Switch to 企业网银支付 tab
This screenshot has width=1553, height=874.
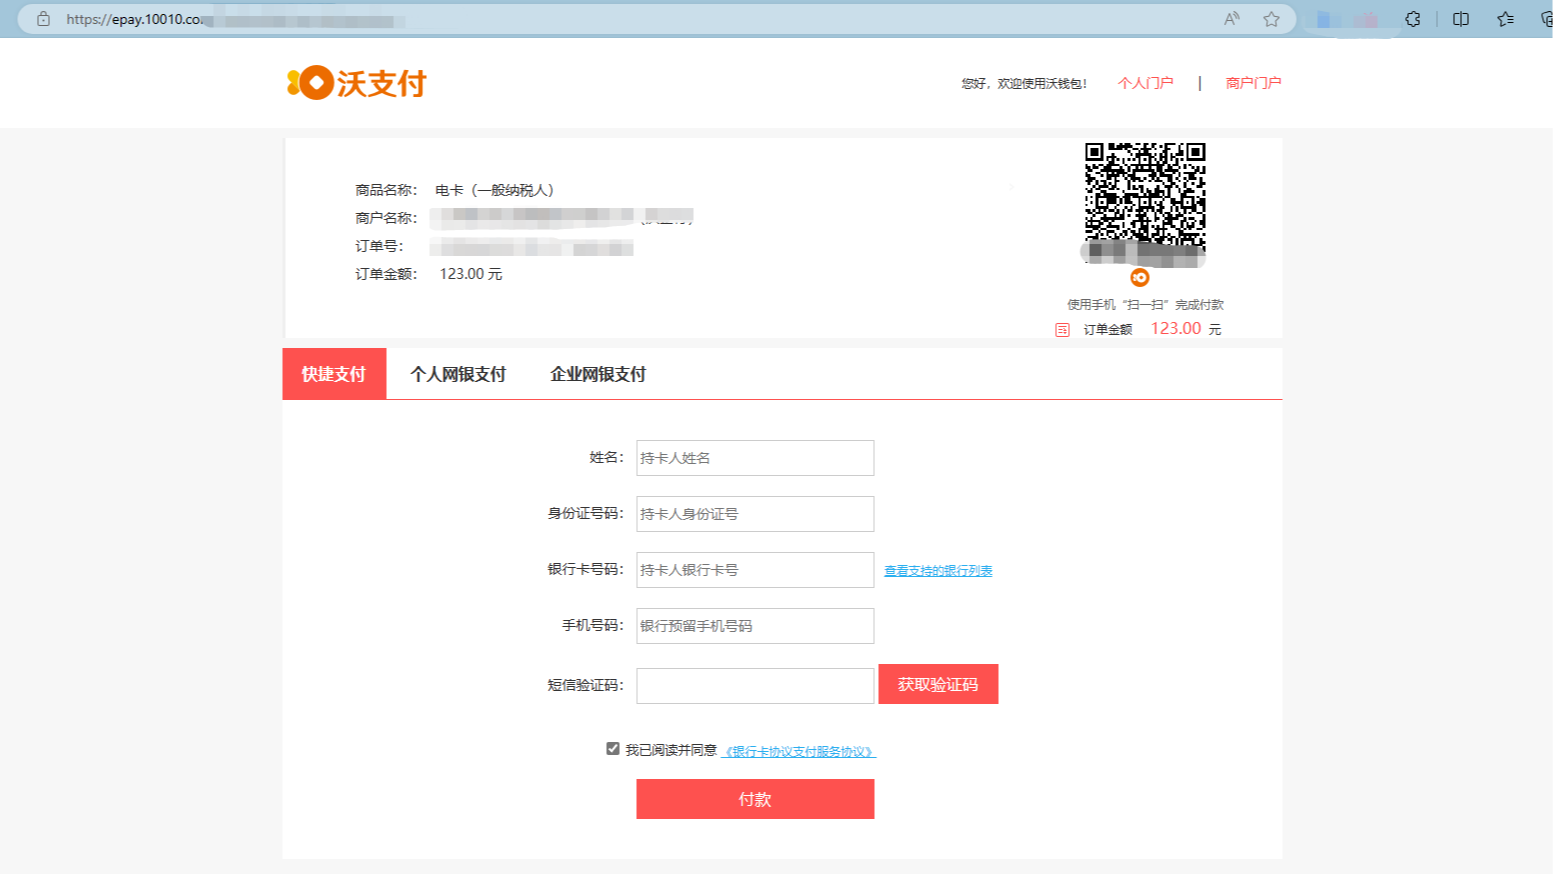tap(598, 374)
